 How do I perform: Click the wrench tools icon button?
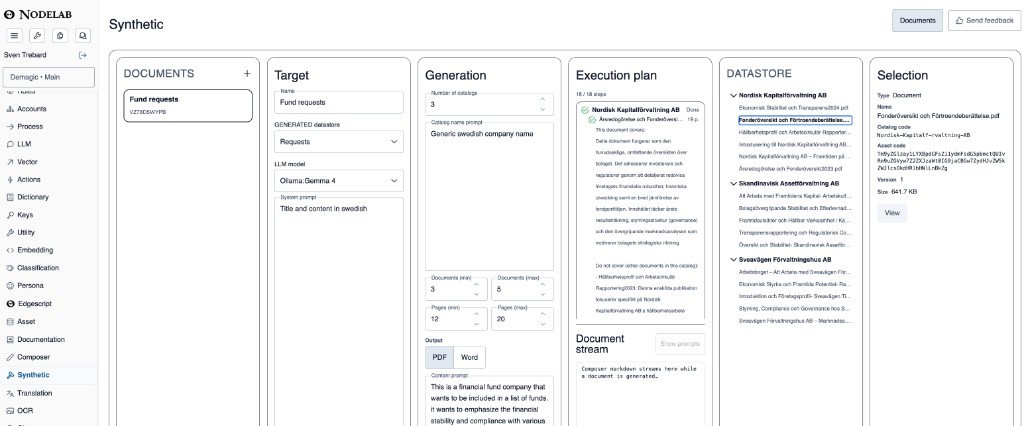[37, 36]
